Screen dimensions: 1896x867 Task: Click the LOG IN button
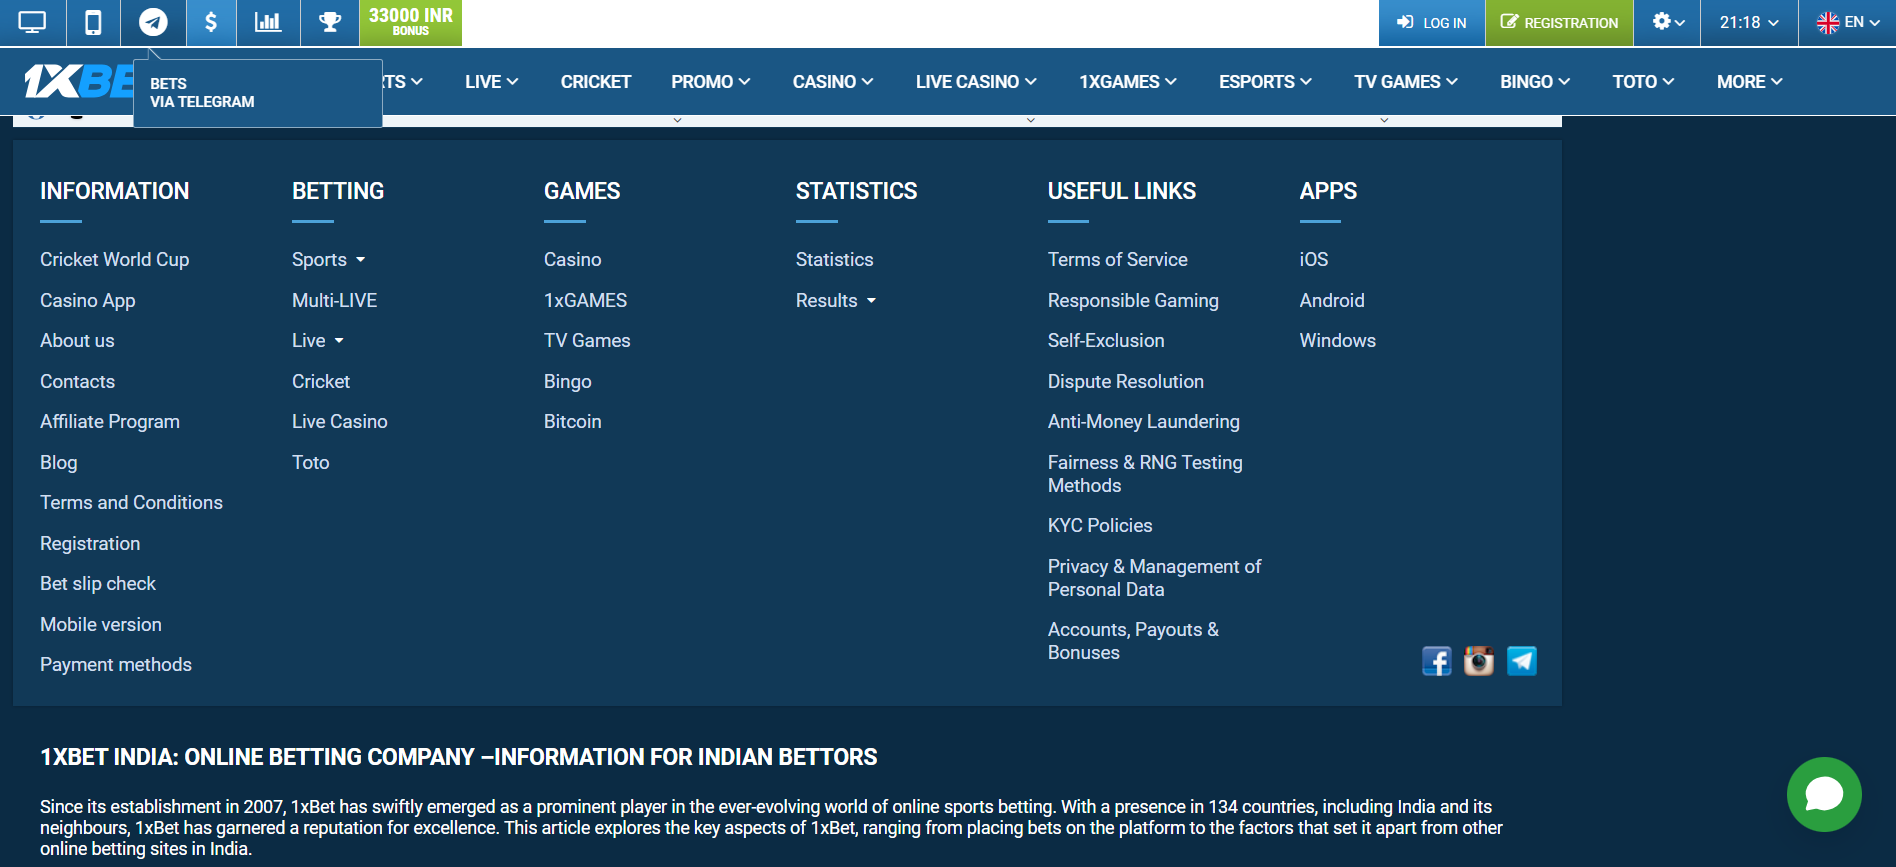click(x=1432, y=22)
